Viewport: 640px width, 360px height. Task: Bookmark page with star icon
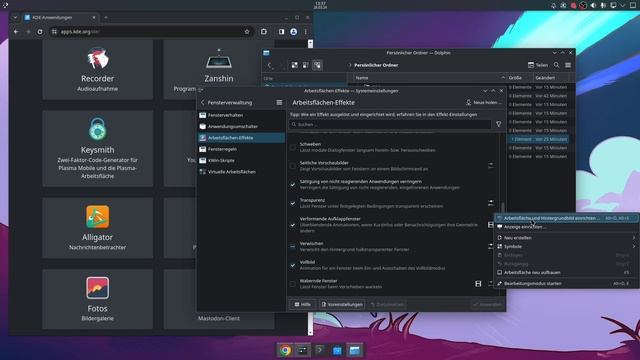[x=247, y=31]
